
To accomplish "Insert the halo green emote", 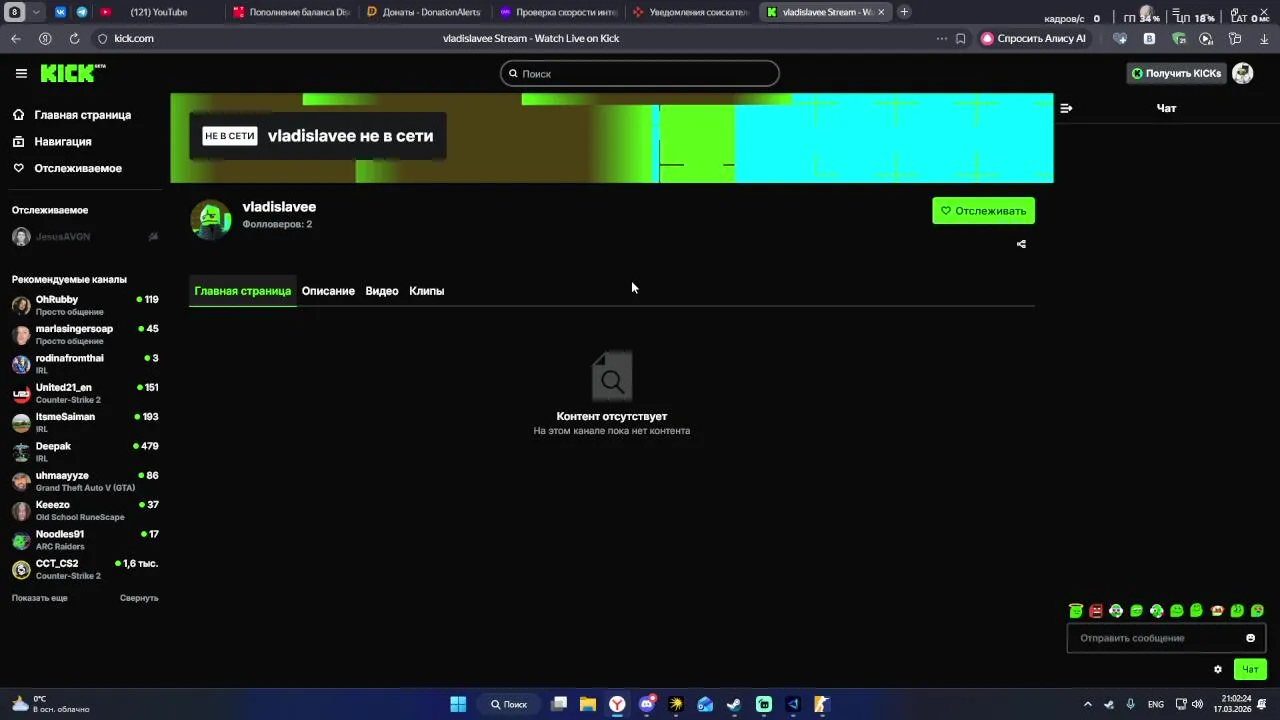I will click(x=1076, y=611).
